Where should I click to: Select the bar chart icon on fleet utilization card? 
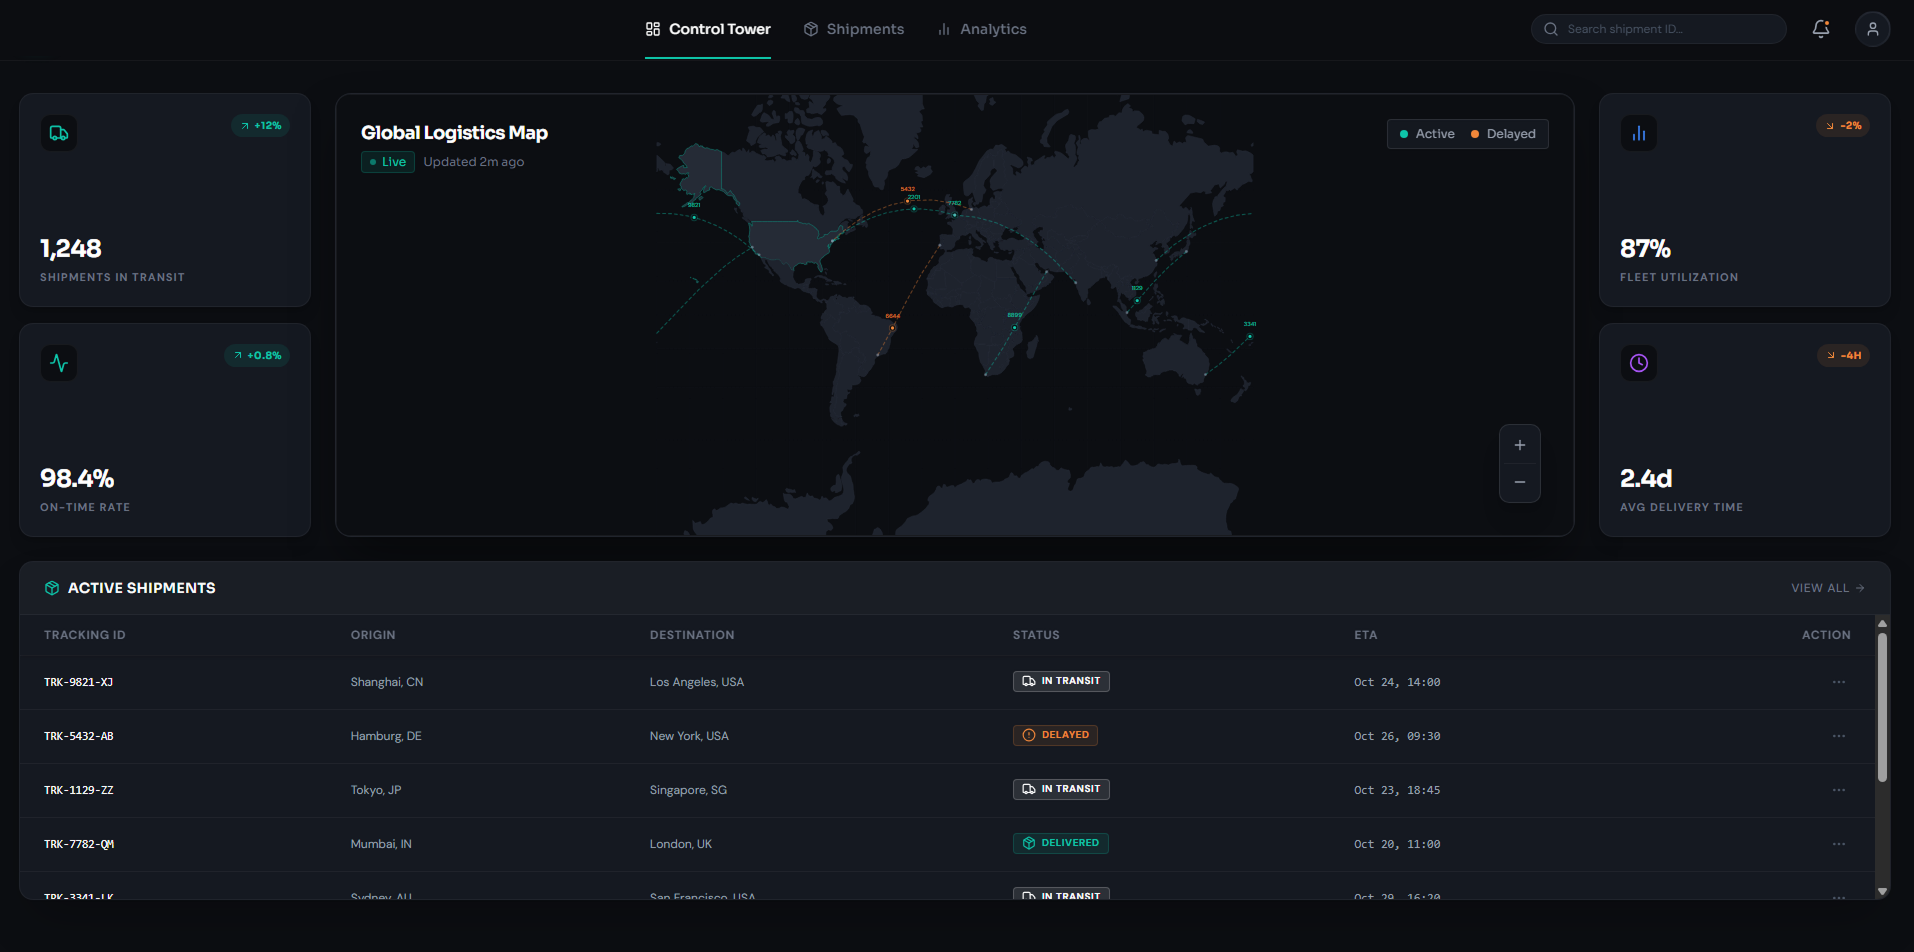click(x=1637, y=132)
